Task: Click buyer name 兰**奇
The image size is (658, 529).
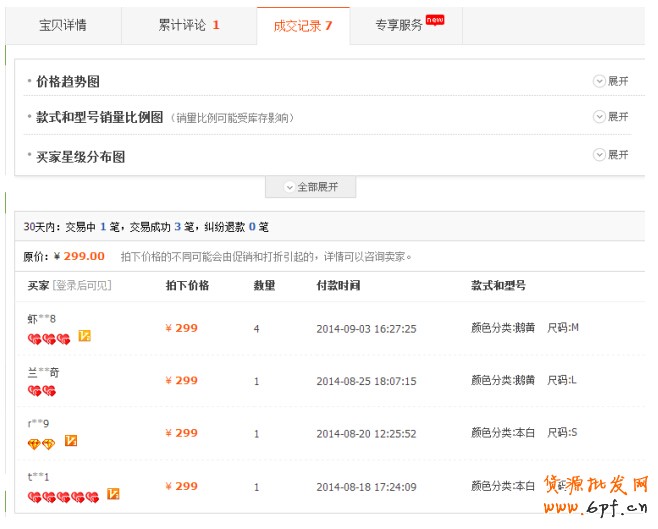Action: coord(43,372)
